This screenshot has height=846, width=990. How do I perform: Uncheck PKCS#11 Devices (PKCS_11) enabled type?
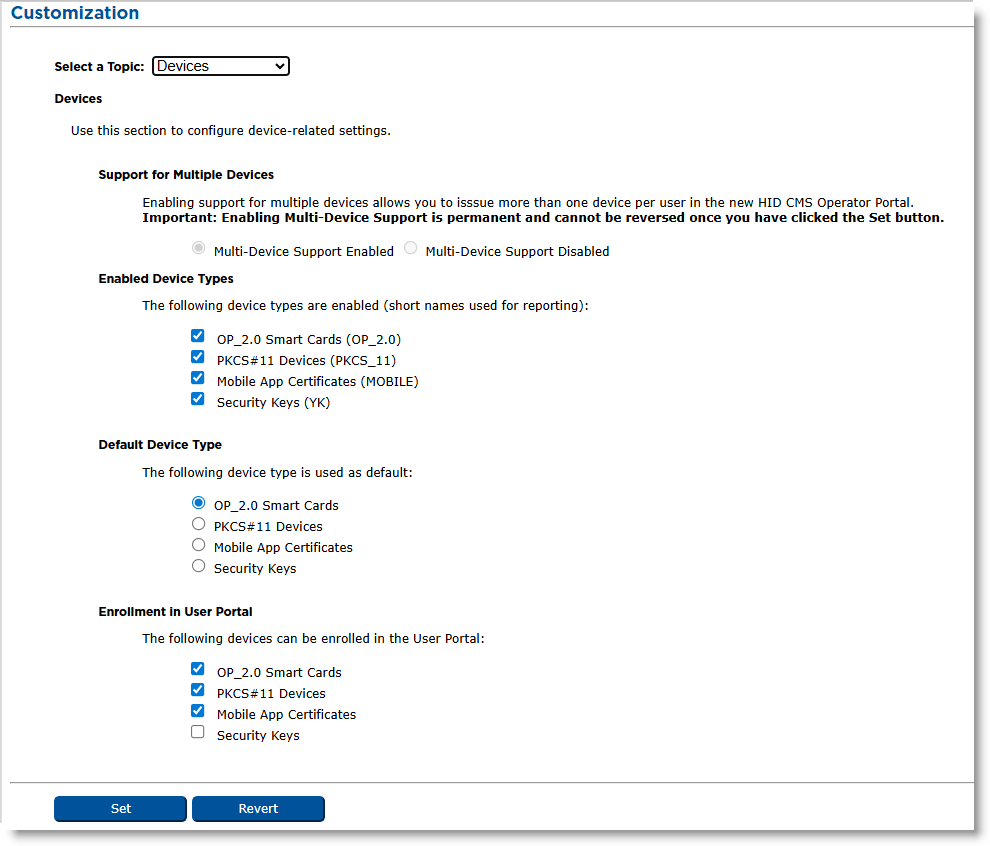point(198,357)
